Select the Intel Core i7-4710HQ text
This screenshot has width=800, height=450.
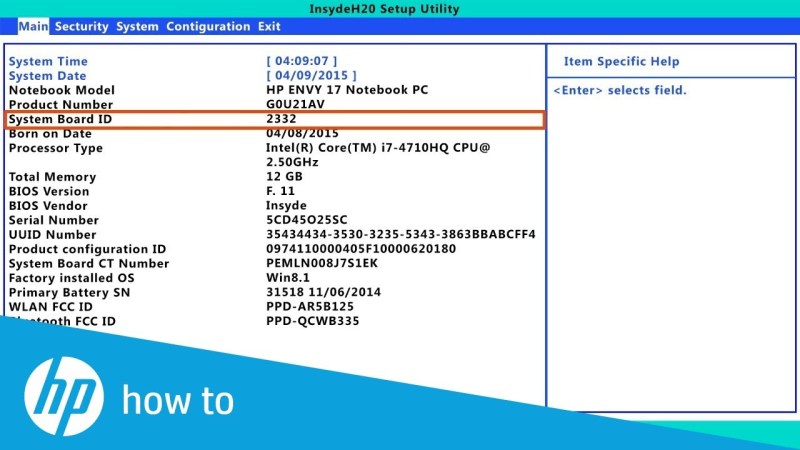click(378, 148)
